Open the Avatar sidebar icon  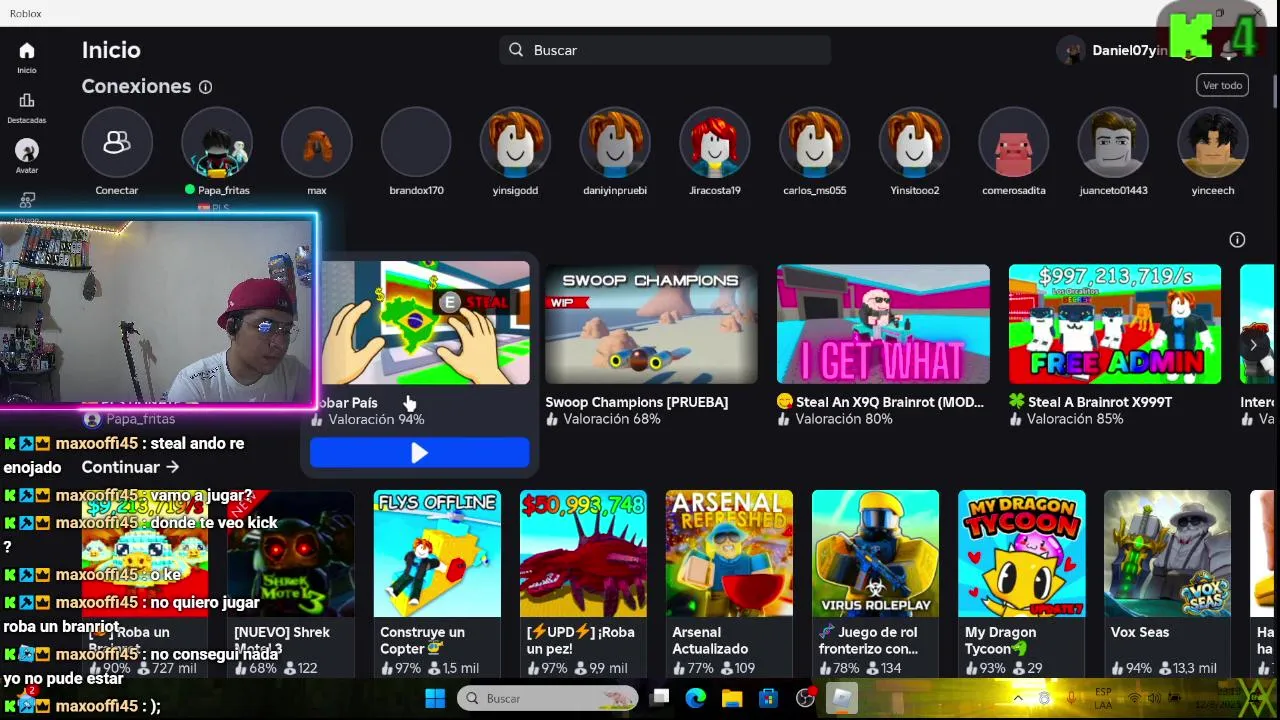pyautogui.click(x=27, y=151)
